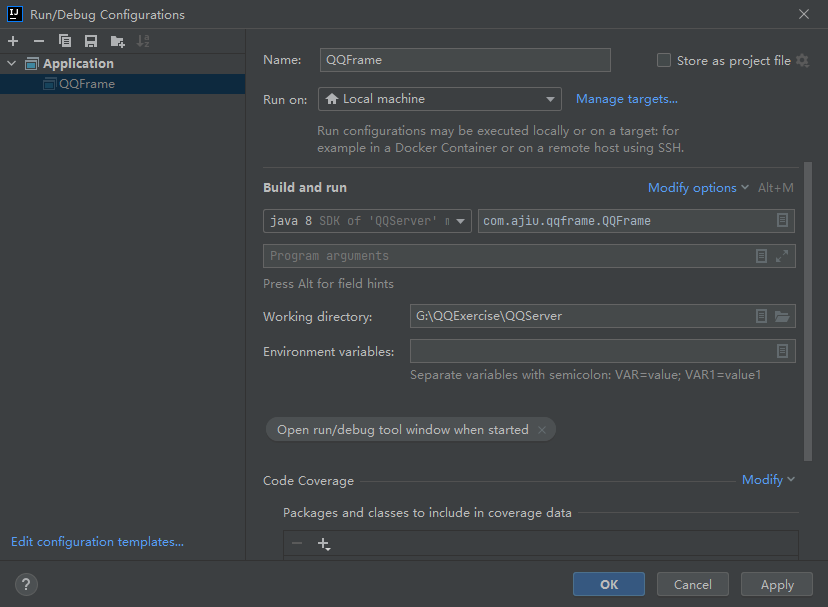
Task: Click the new folder icon in toolbar
Action: pyautogui.click(x=118, y=41)
